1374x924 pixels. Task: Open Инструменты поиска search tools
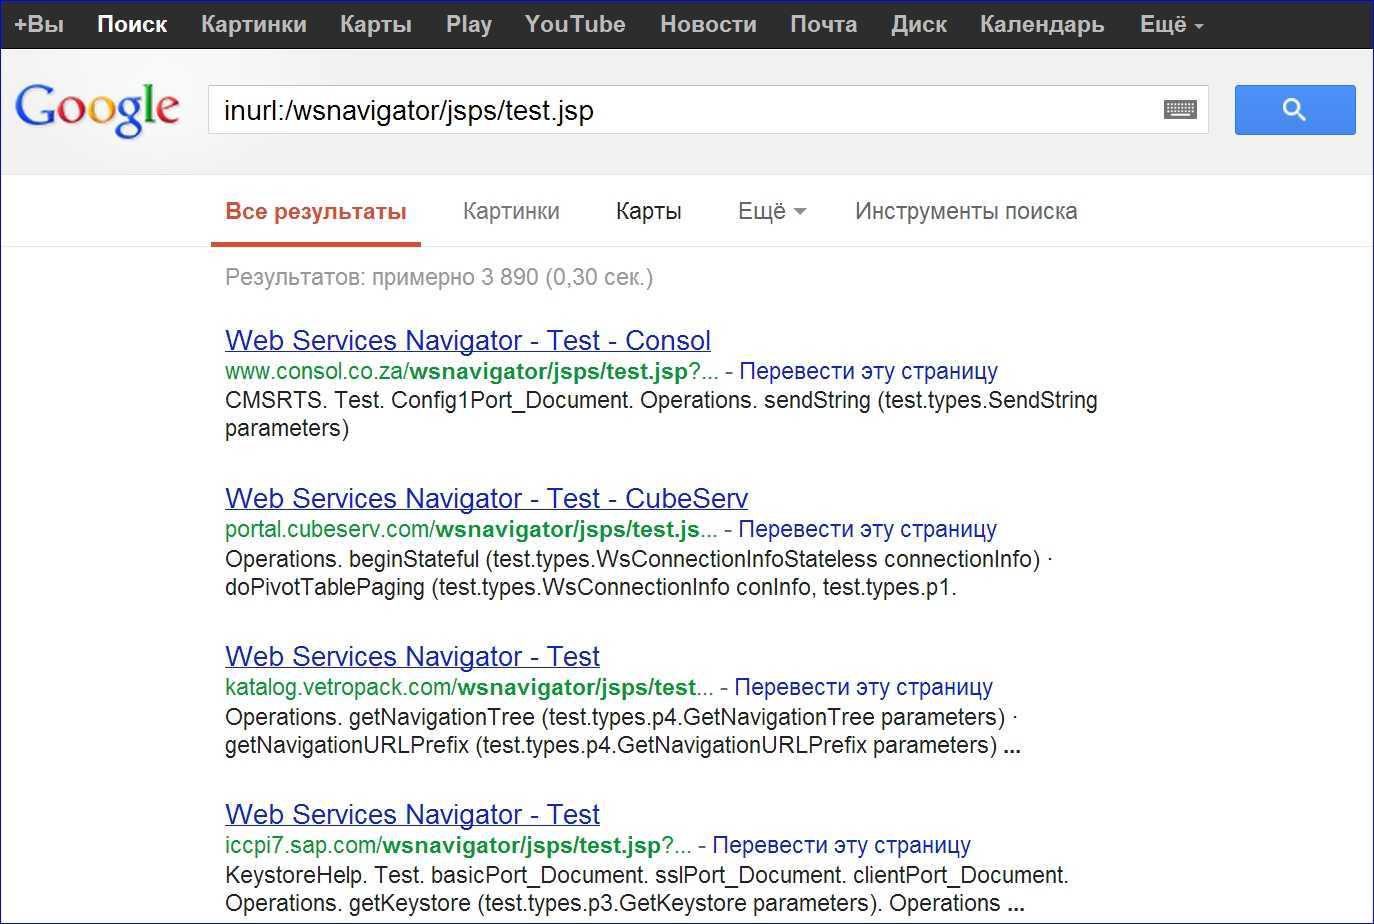965,211
